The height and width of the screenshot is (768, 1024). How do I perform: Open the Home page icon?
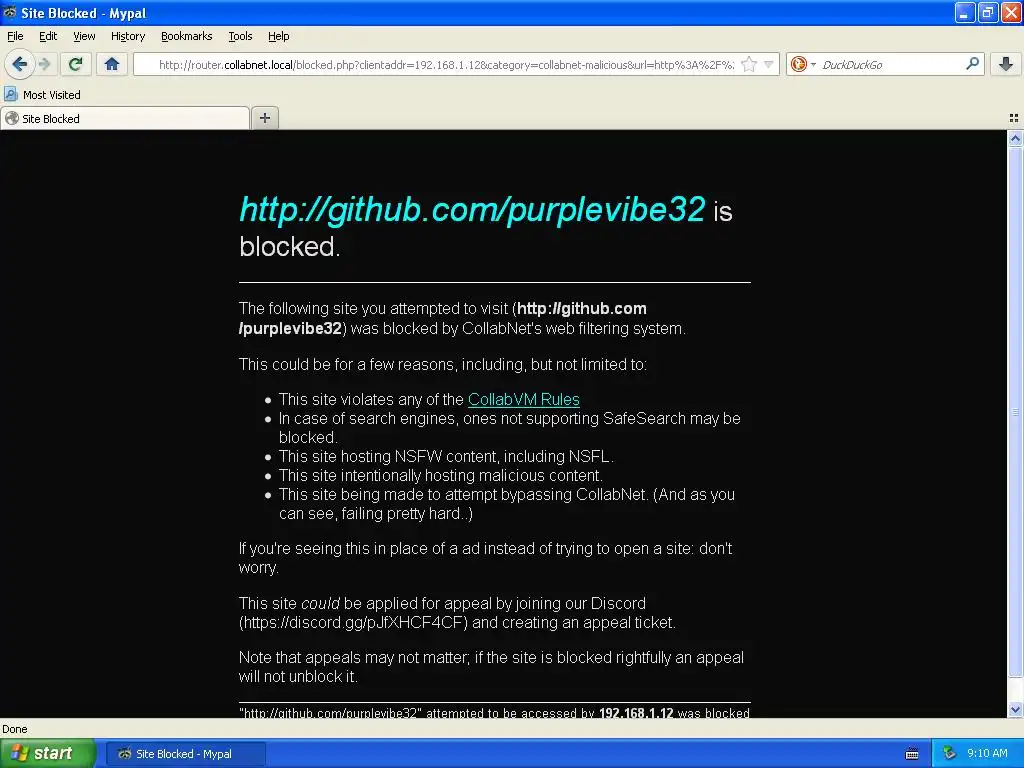112,64
